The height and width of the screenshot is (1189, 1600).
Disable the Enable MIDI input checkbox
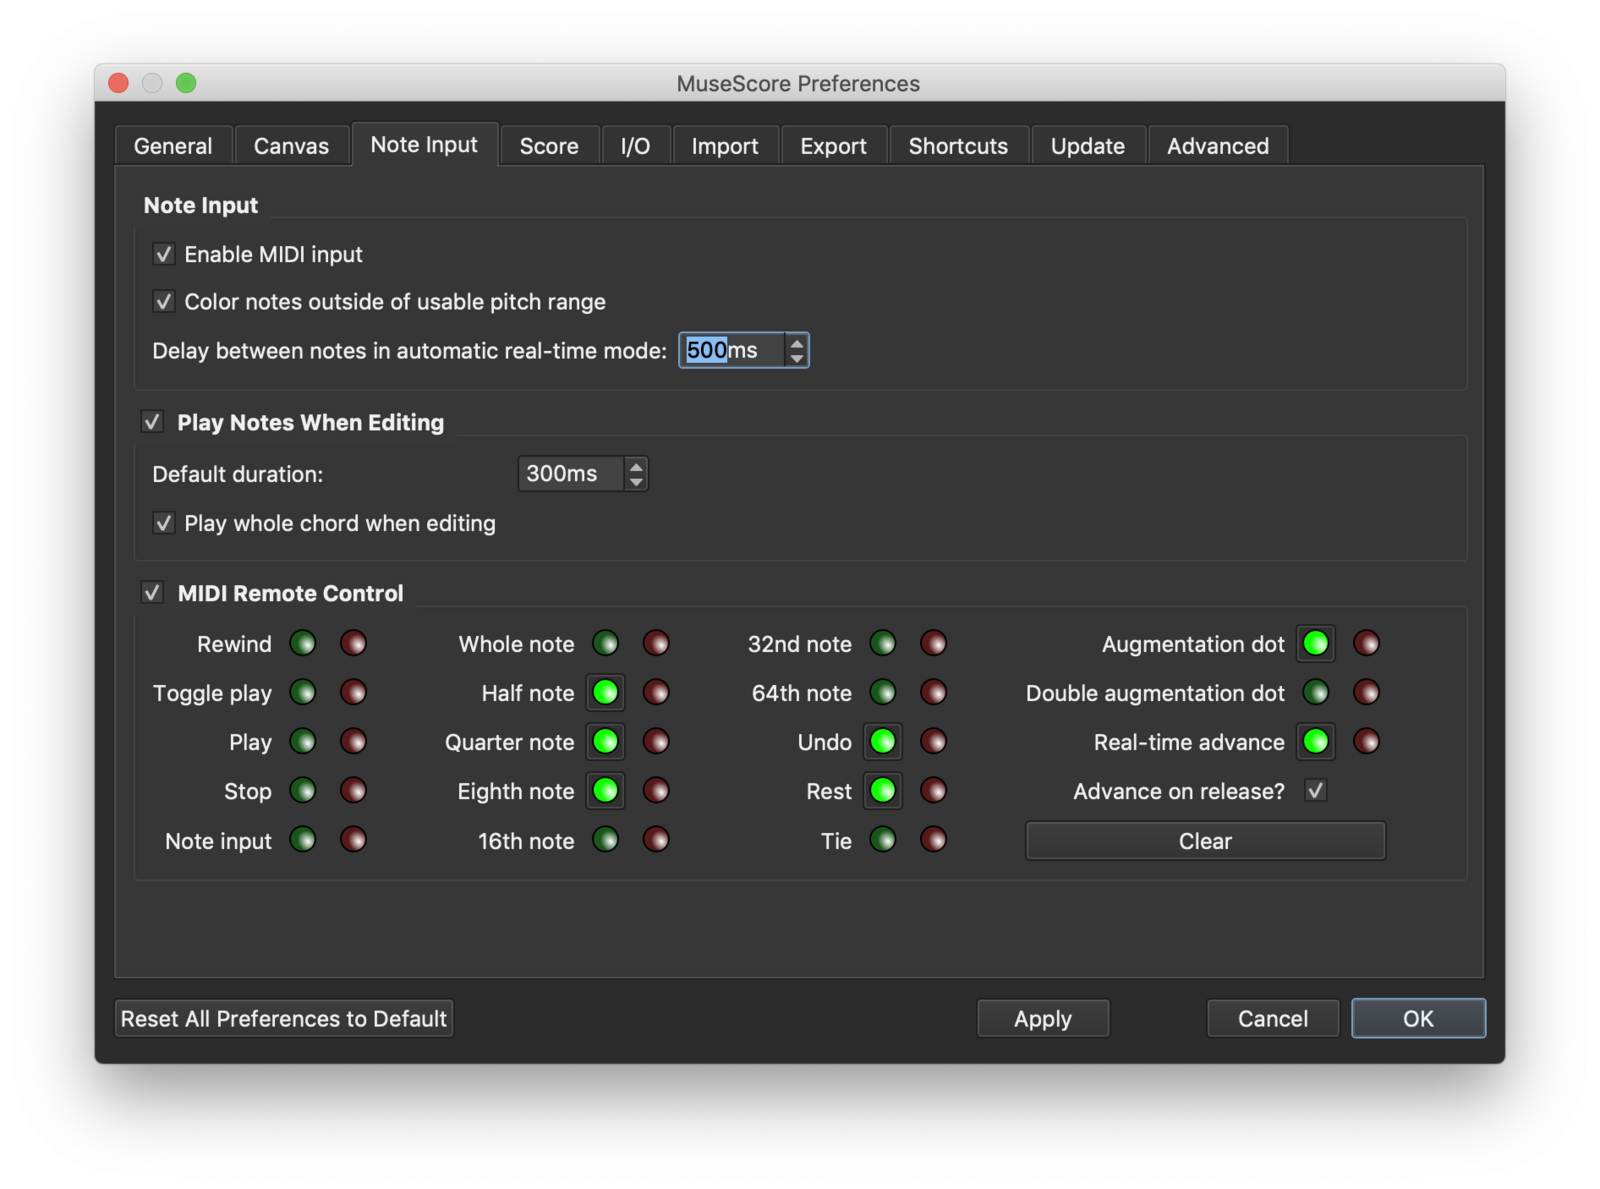coord(164,254)
